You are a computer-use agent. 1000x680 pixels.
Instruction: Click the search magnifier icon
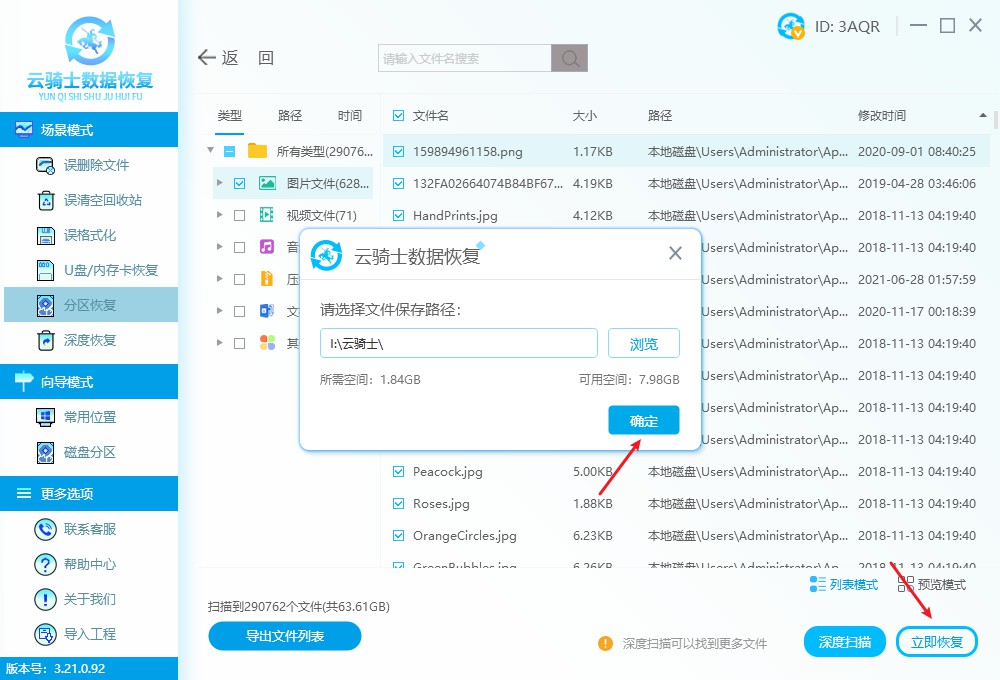click(x=569, y=58)
